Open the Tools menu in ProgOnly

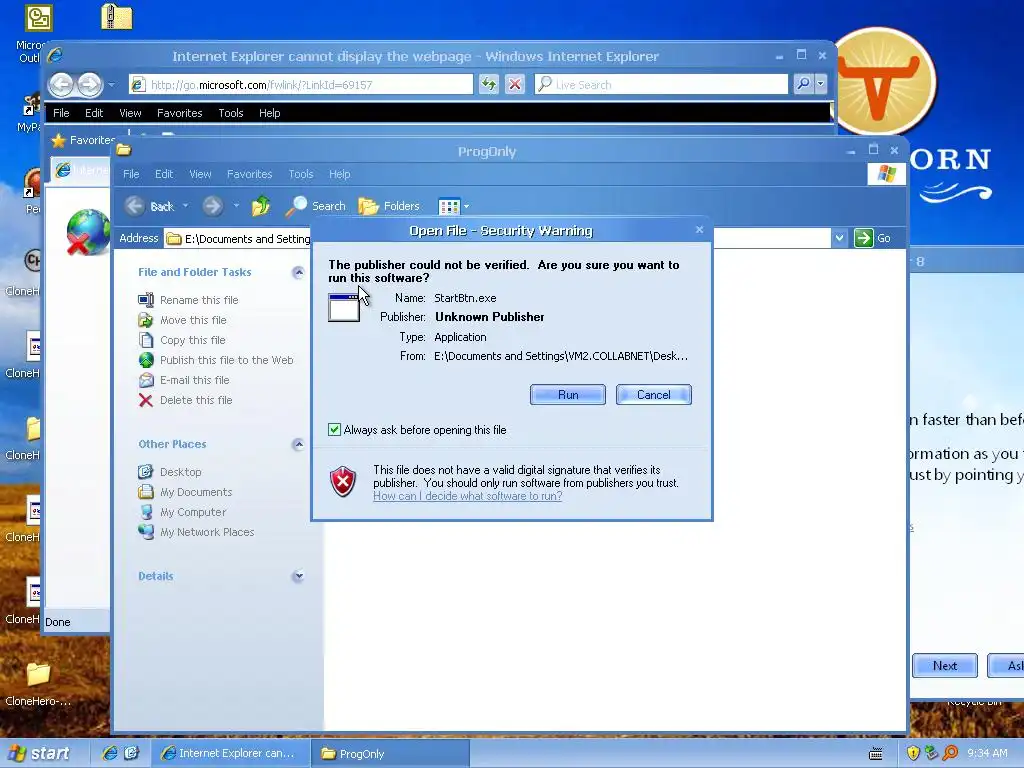[300, 174]
